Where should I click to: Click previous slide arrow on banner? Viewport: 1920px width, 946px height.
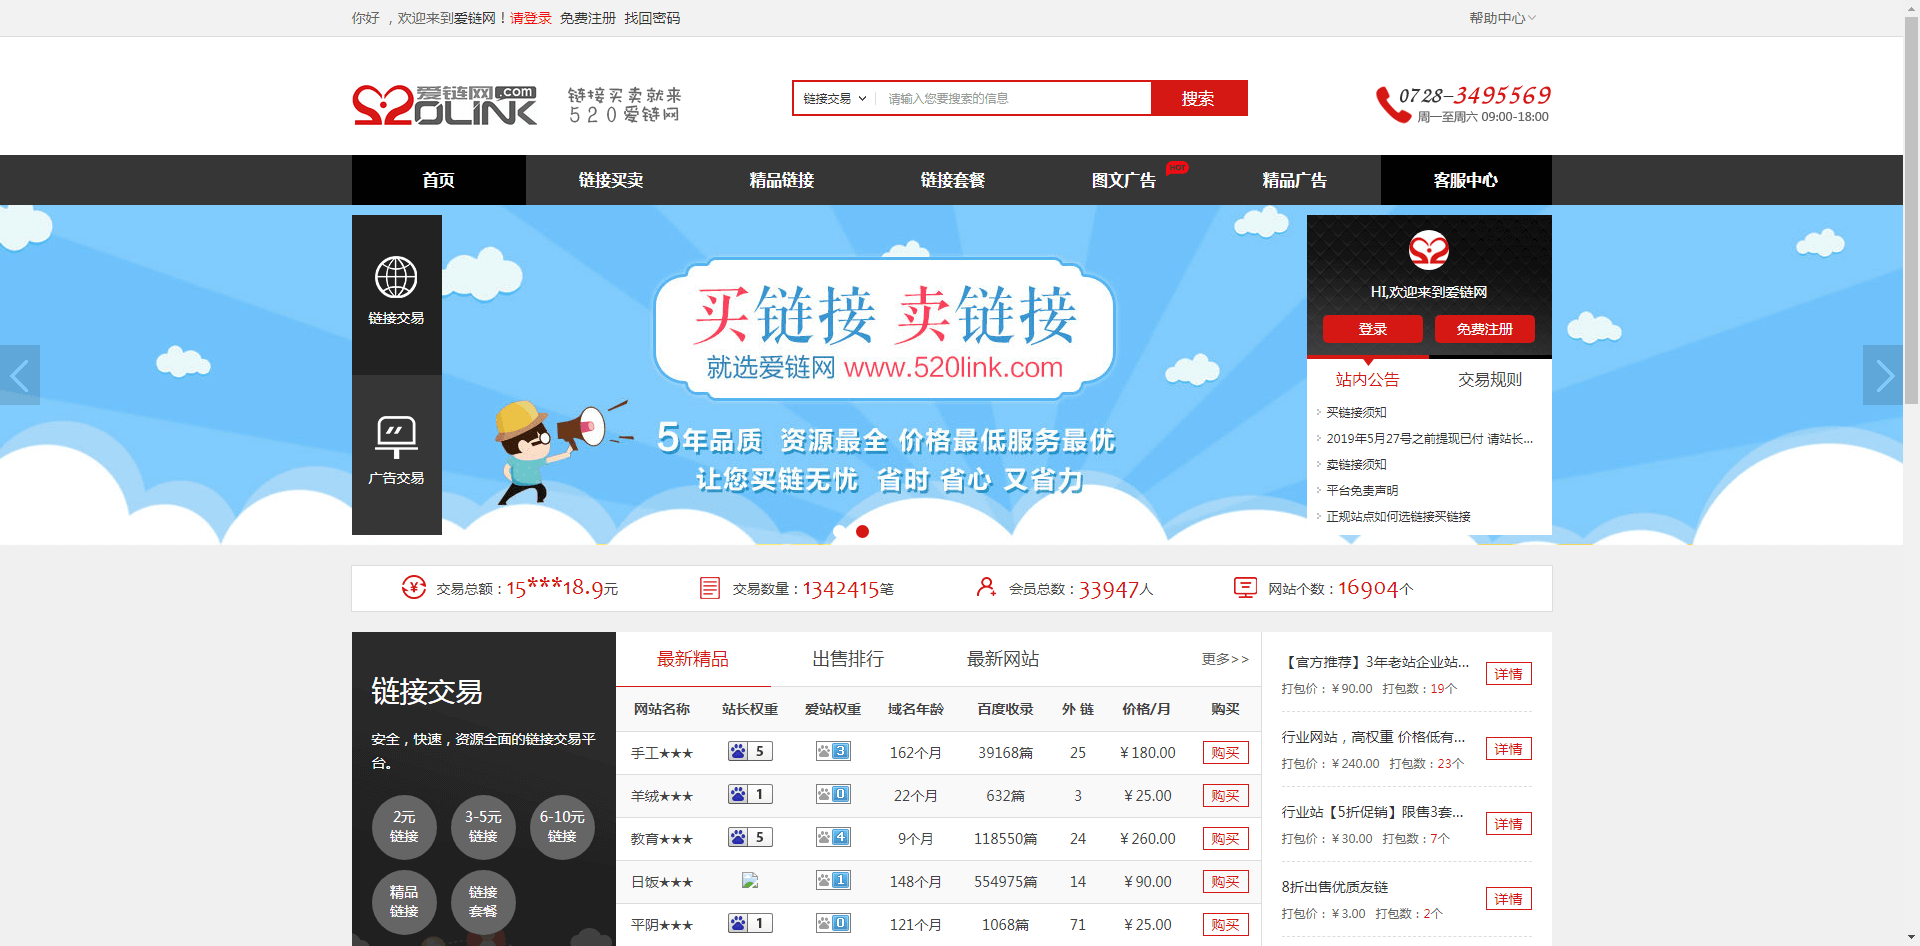tap(19, 375)
